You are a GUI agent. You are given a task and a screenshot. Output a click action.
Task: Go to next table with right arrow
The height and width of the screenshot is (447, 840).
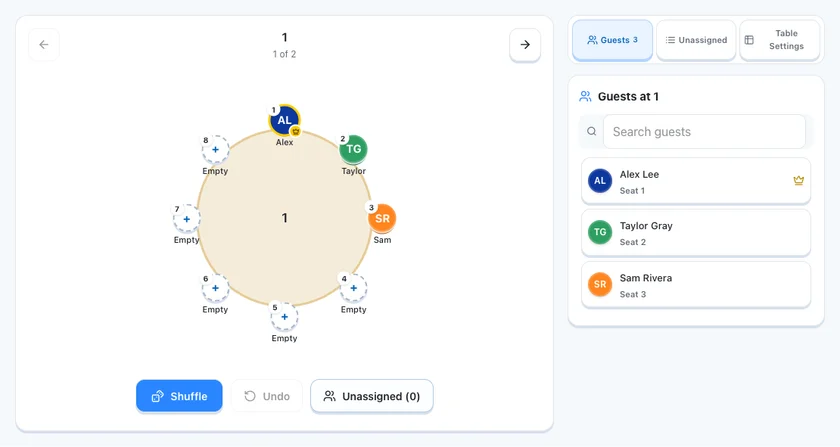click(x=525, y=44)
